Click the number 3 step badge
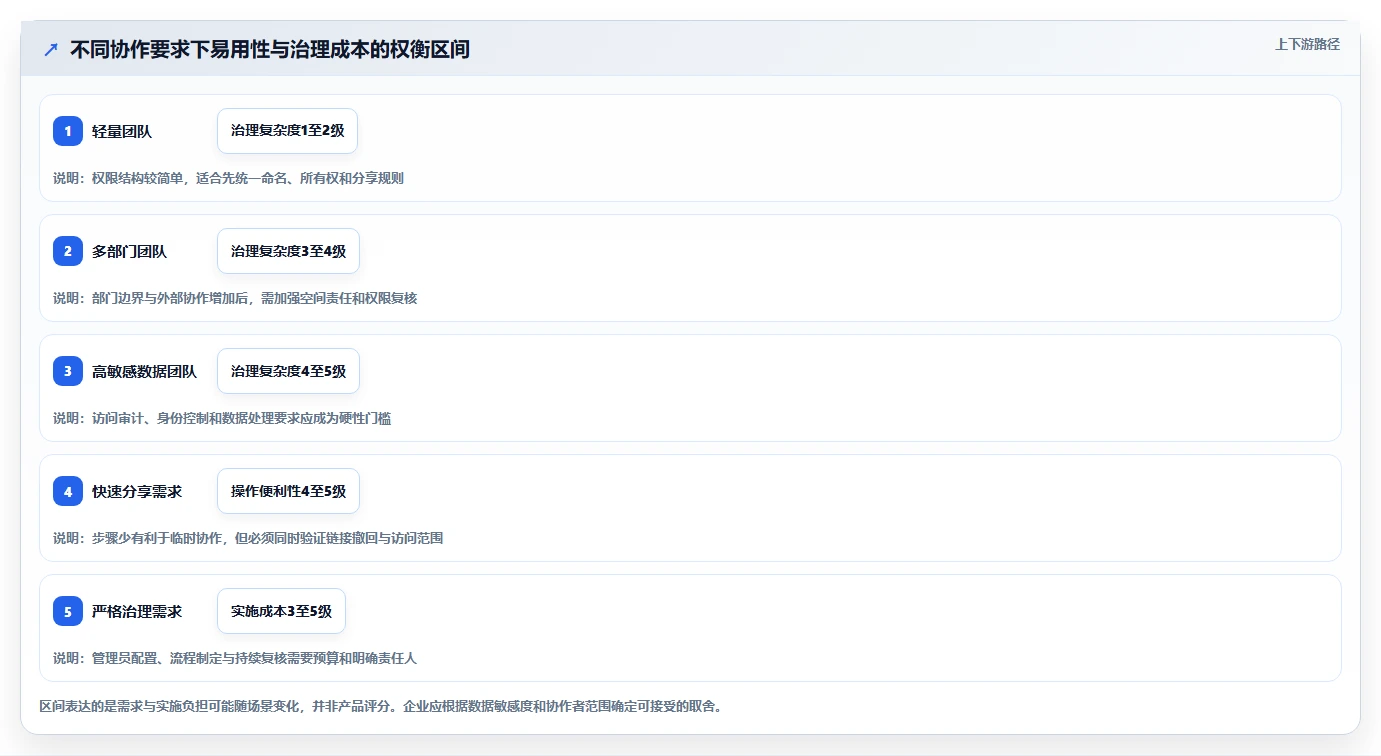1381x756 pixels. click(68, 371)
